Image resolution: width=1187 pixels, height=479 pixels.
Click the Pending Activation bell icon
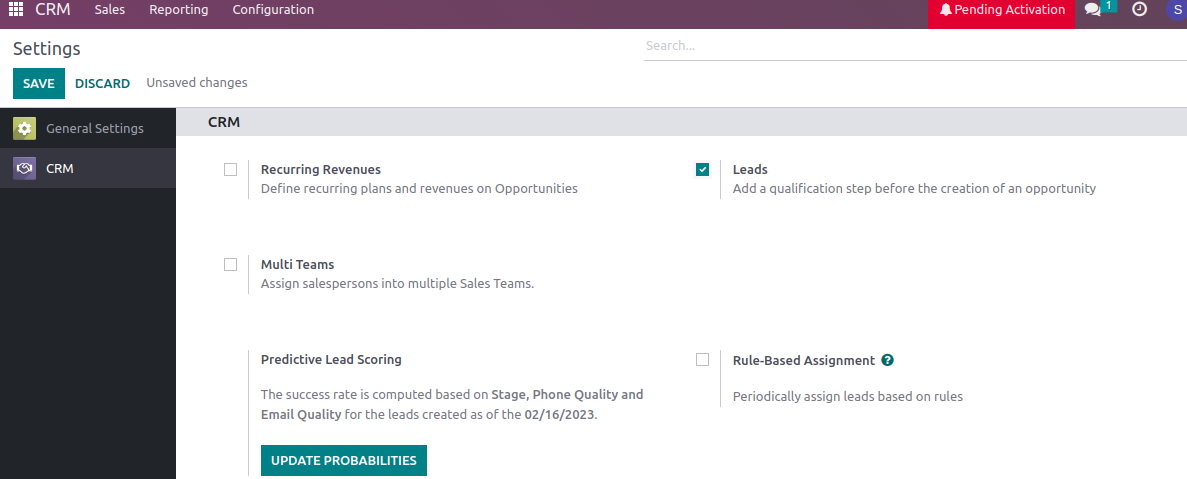click(946, 10)
